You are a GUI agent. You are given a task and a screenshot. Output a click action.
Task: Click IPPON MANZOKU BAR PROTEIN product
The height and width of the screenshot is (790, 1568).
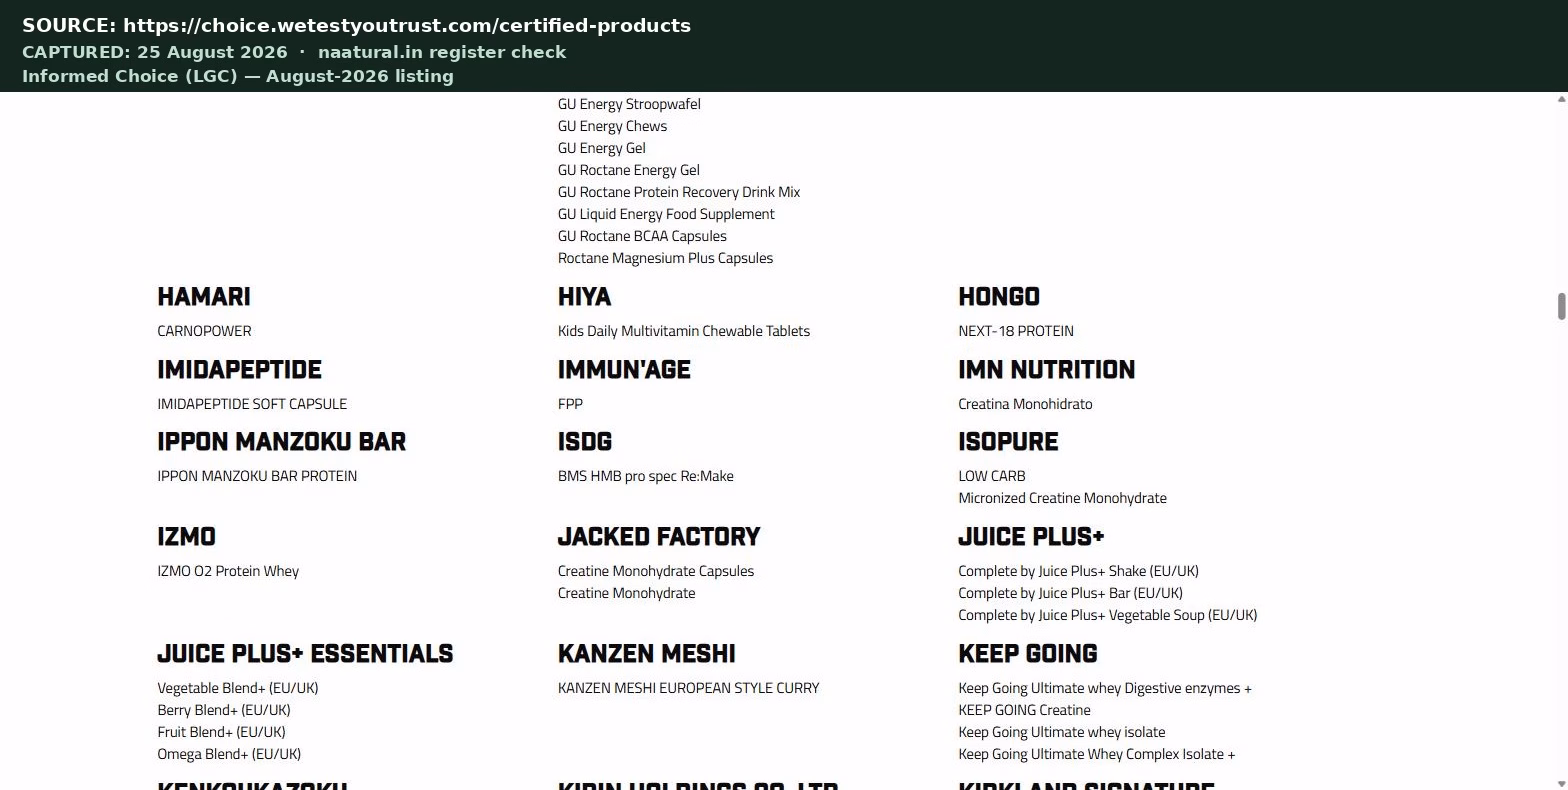click(x=257, y=476)
